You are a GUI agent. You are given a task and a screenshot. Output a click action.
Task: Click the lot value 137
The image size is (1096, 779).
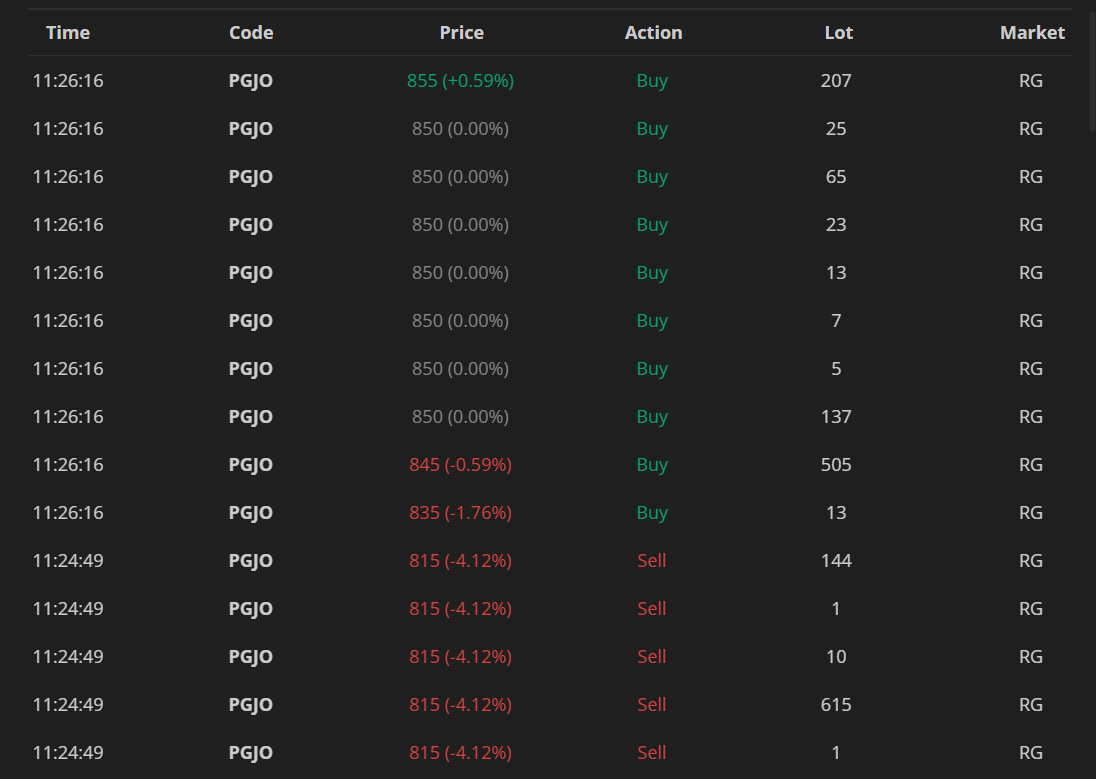[x=836, y=417]
